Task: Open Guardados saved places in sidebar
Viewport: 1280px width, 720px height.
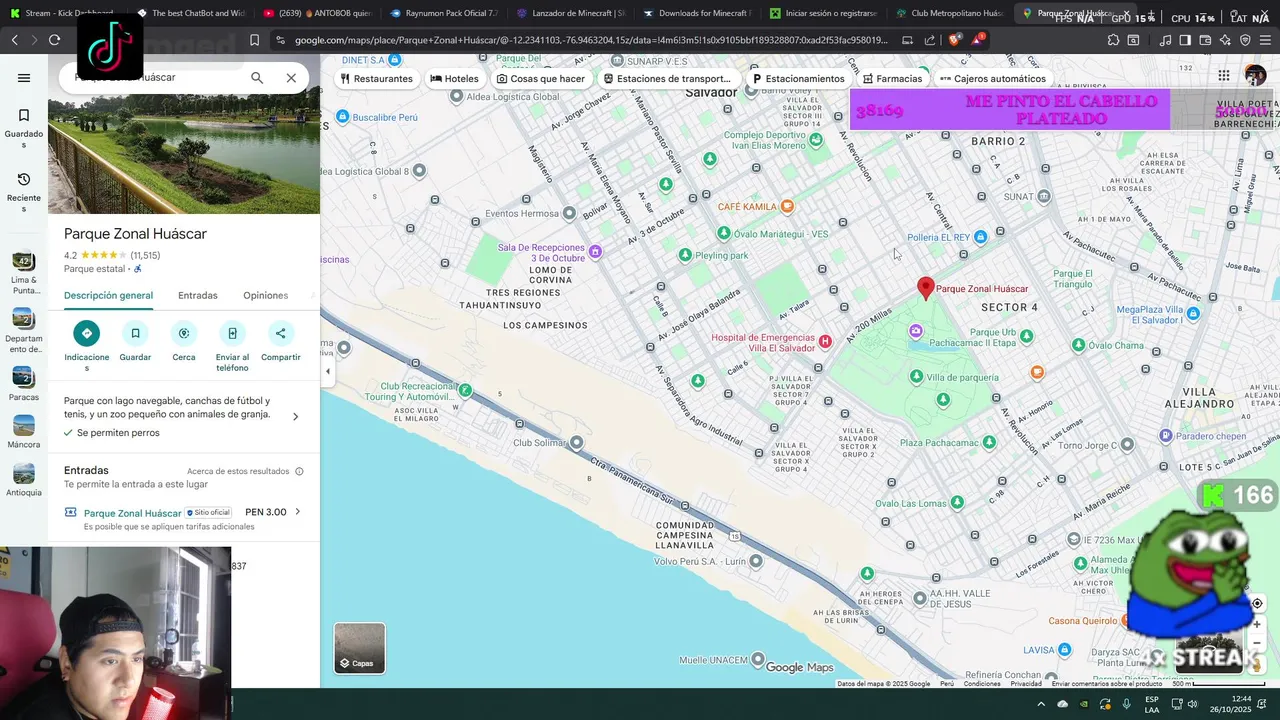Action: [24, 129]
